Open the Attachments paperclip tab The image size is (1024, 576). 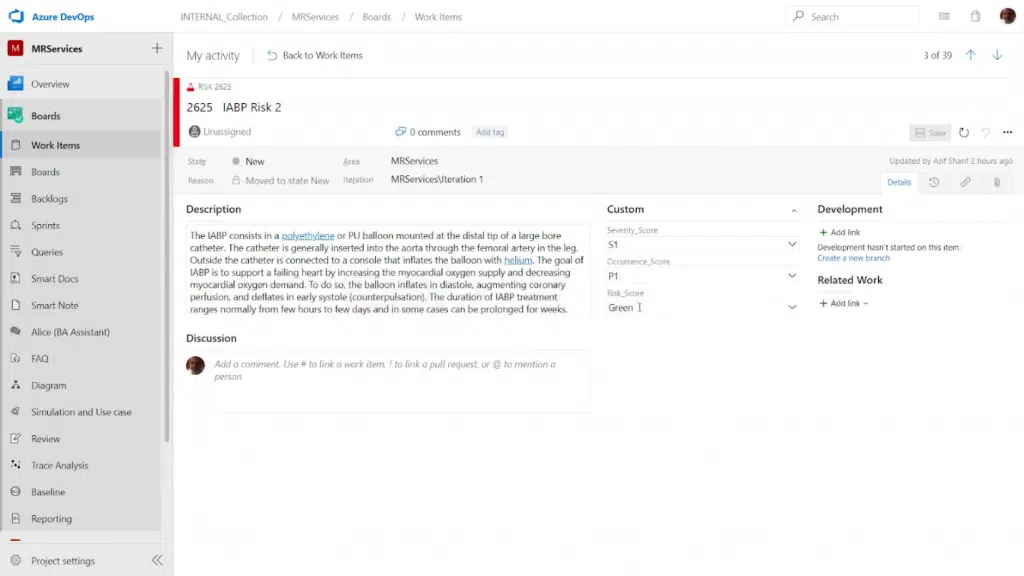997,182
